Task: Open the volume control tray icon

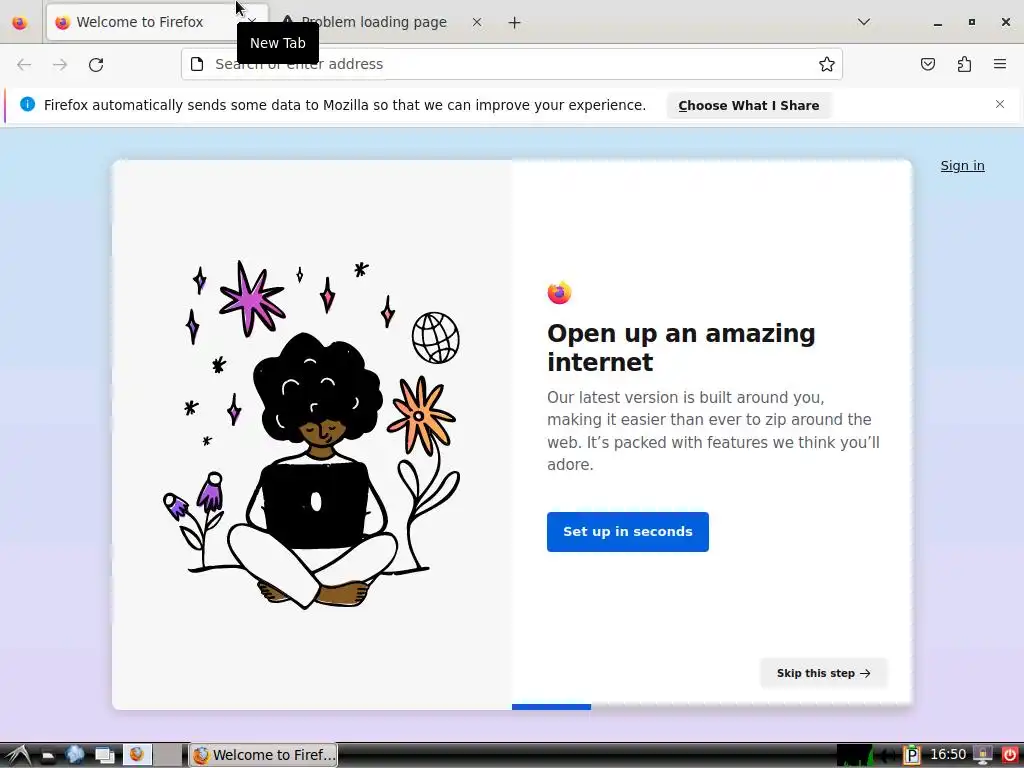Action: coord(886,755)
